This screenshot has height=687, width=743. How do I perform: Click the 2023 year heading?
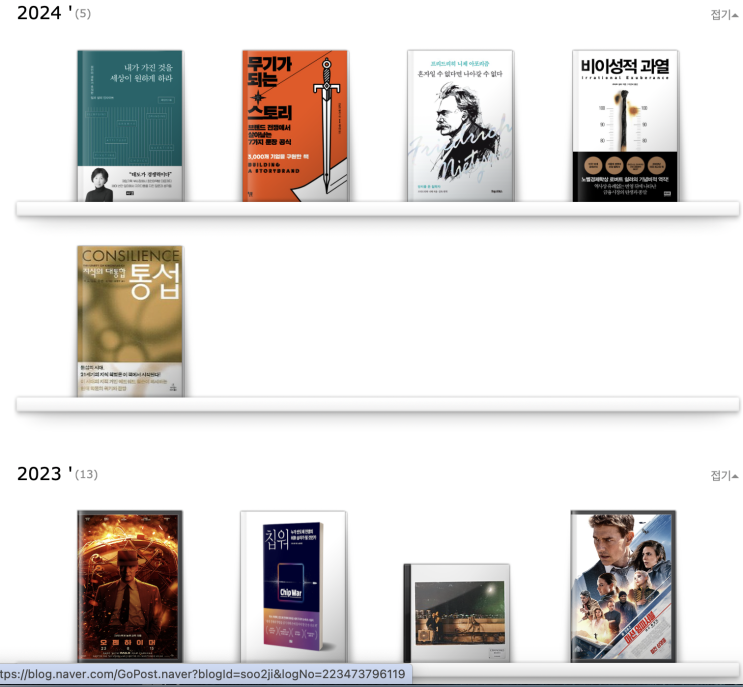(45, 473)
